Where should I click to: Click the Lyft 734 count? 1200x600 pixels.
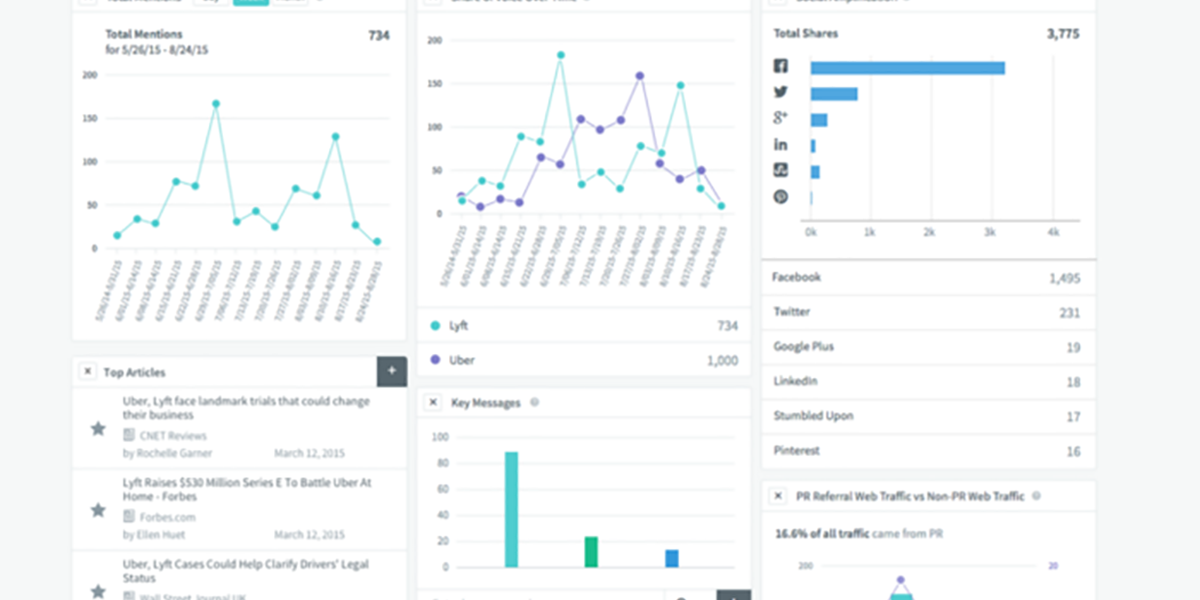click(x=727, y=326)
